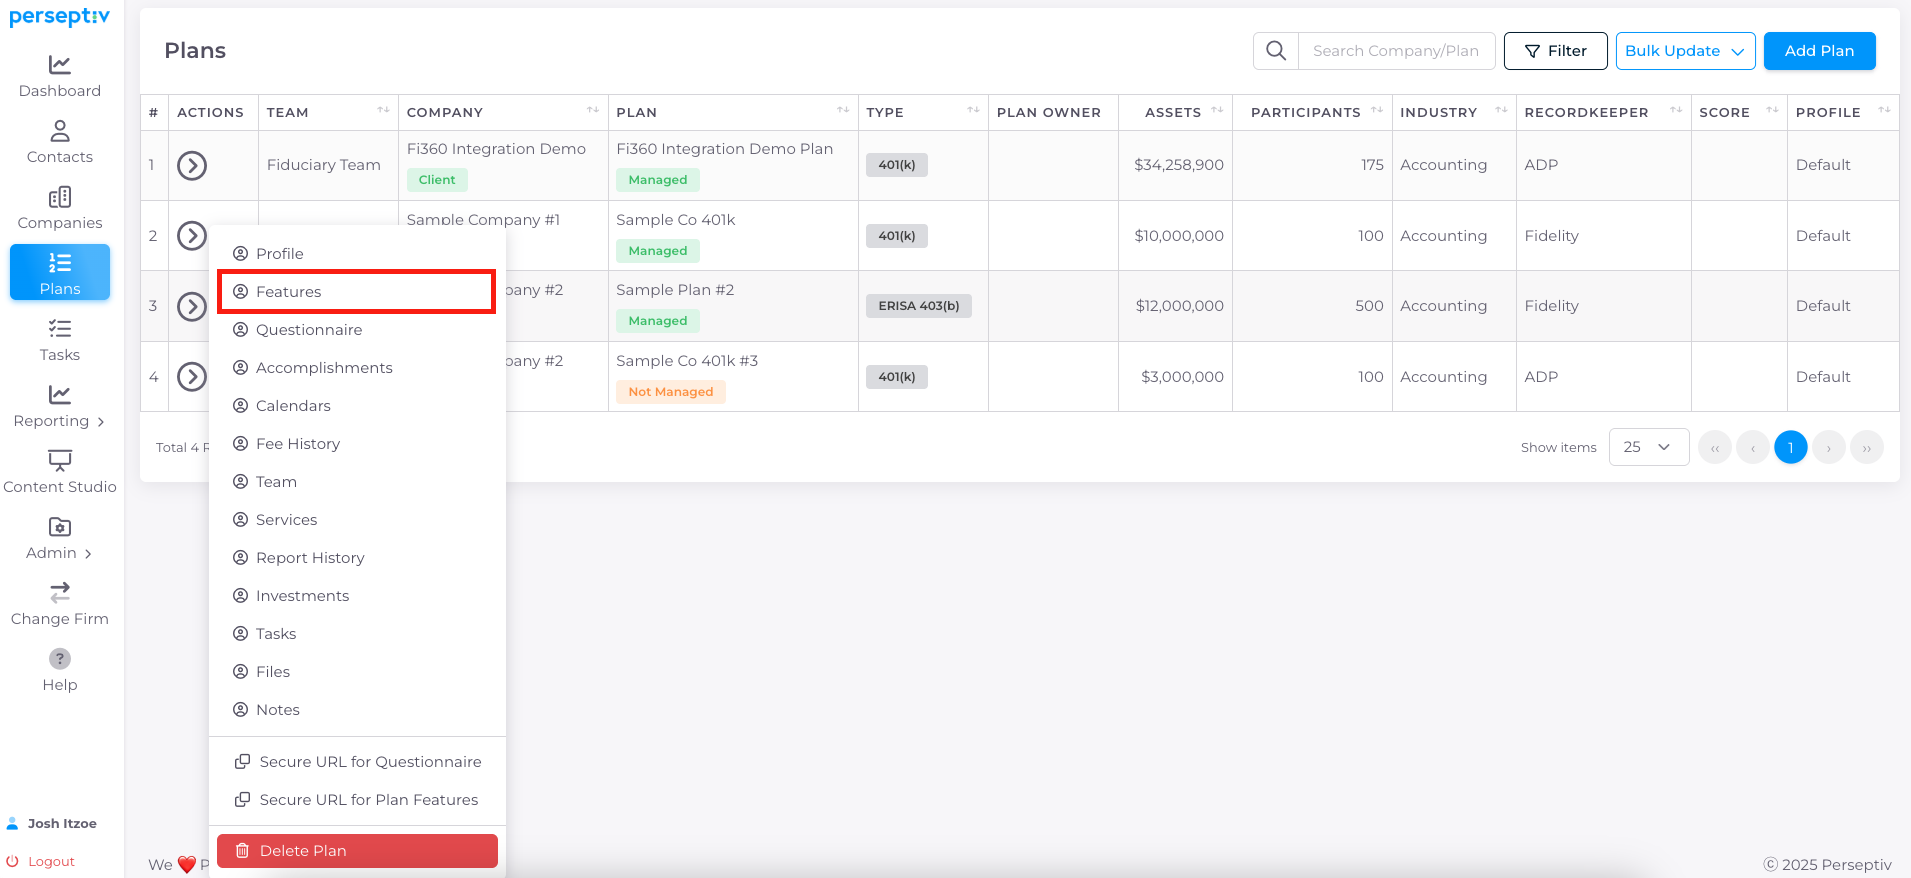Viewport: 1911px width, 878px height.
Task: Sort by the Score column arrows
Action: pyautogui.click(x=1772, y=111)
